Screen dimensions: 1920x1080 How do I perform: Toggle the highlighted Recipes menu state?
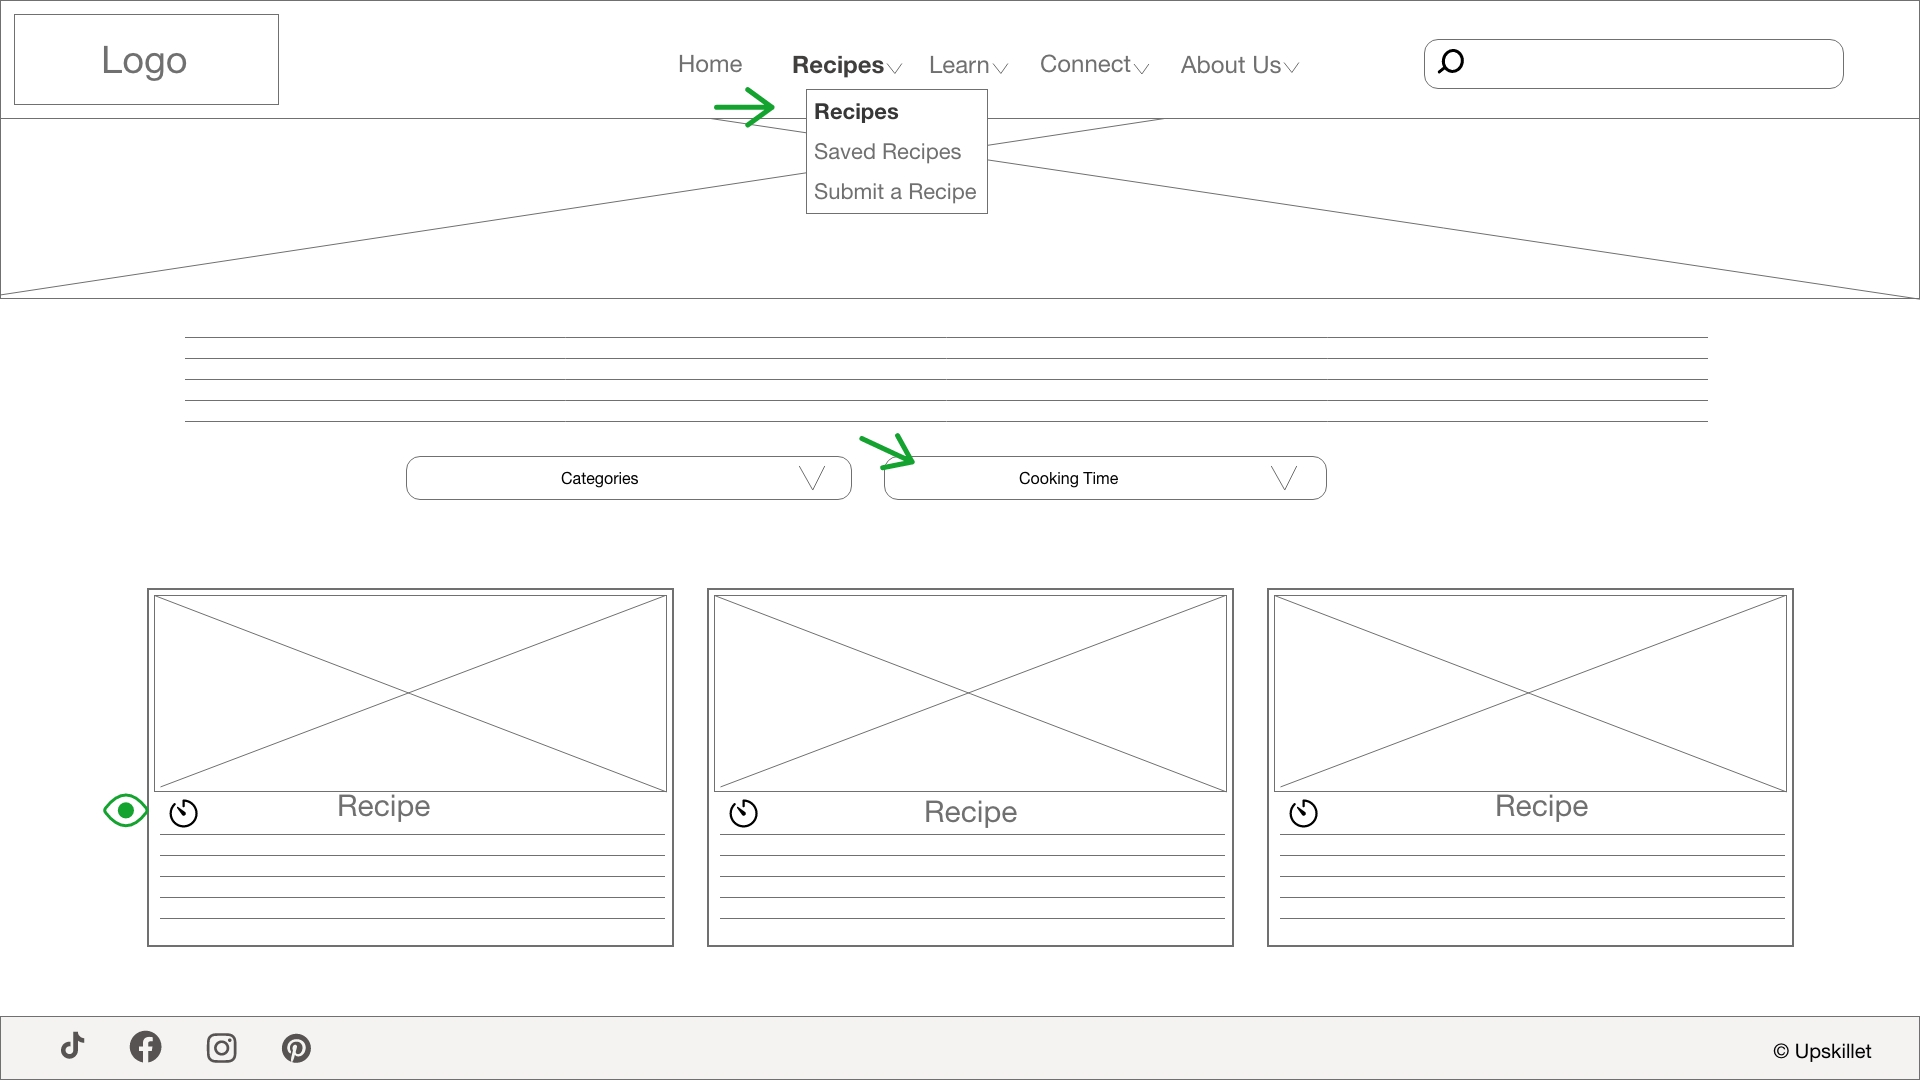click(838, 64)
